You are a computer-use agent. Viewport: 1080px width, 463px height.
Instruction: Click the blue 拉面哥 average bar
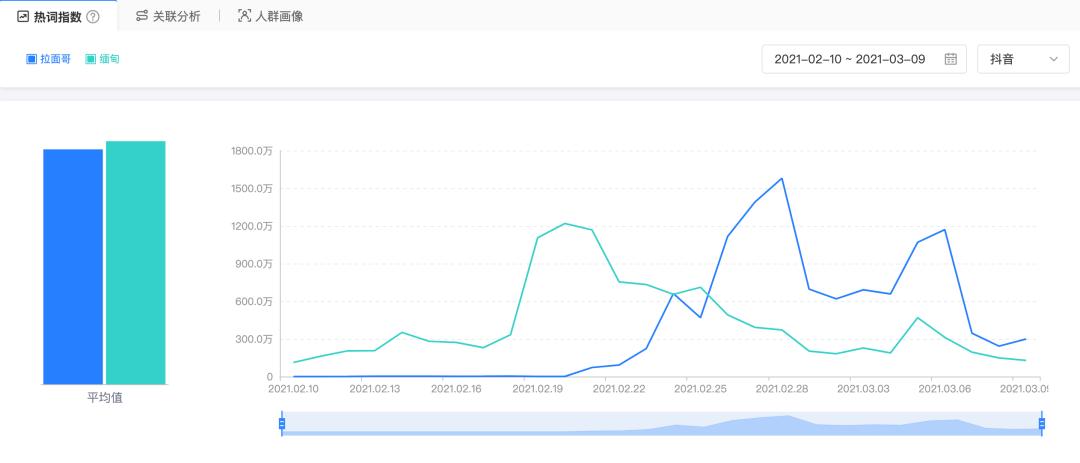[x=73, y=267]
